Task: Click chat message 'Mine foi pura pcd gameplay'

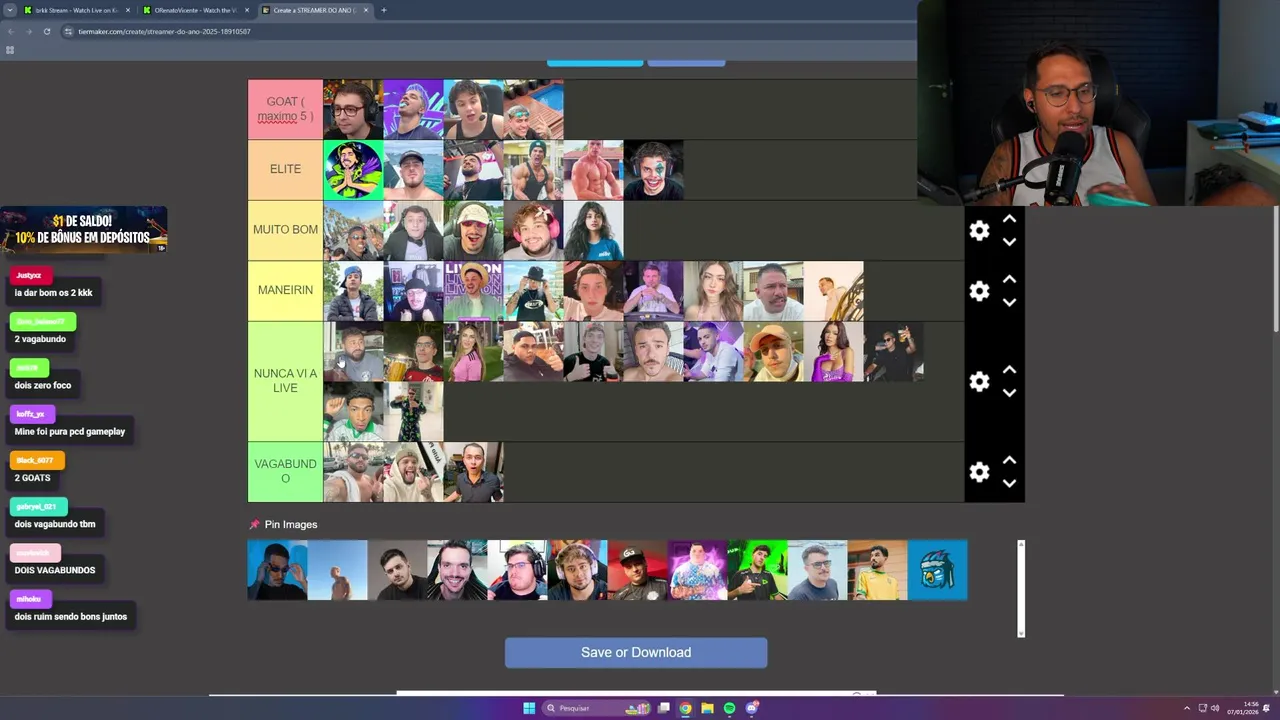Action: pyautogui.click(x=70, y=431)
